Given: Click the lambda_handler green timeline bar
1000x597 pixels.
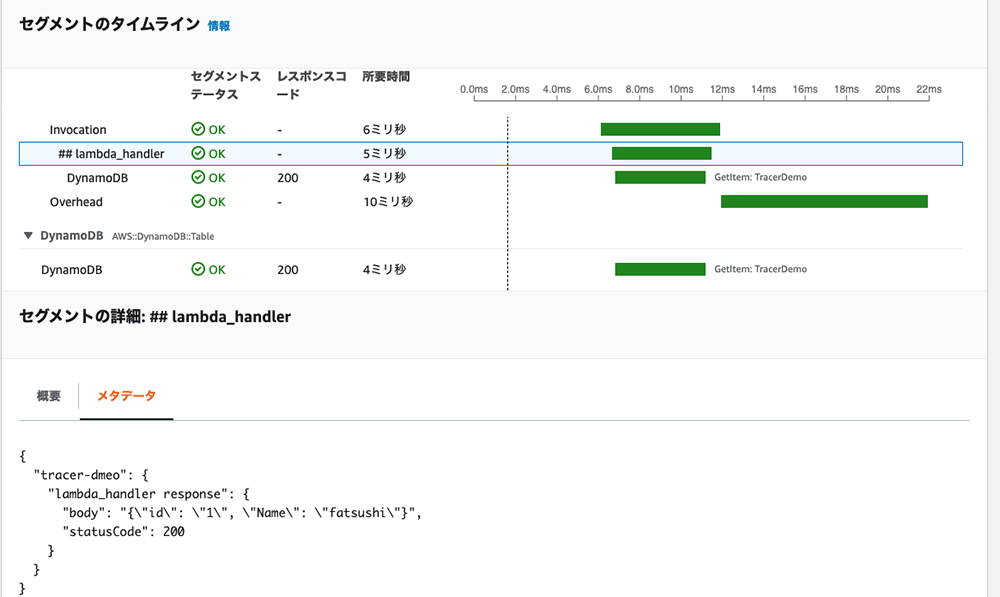Looking at the screenshot, I should tap(661, 153).
